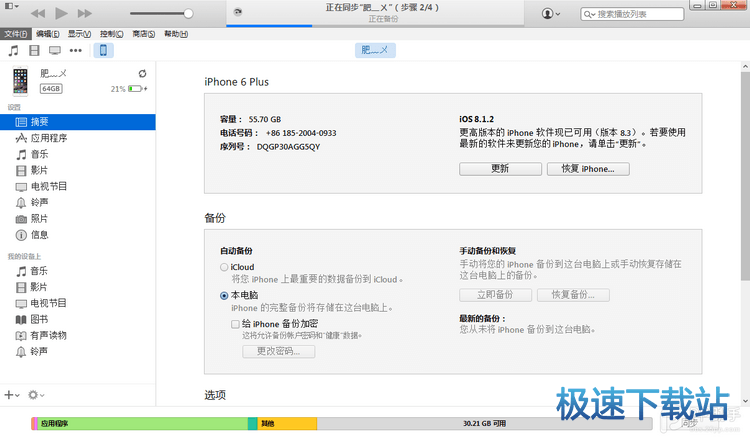Open the 文件 menu
The width and height of the screenshot is (750, 441).
[x=16, y=34]
